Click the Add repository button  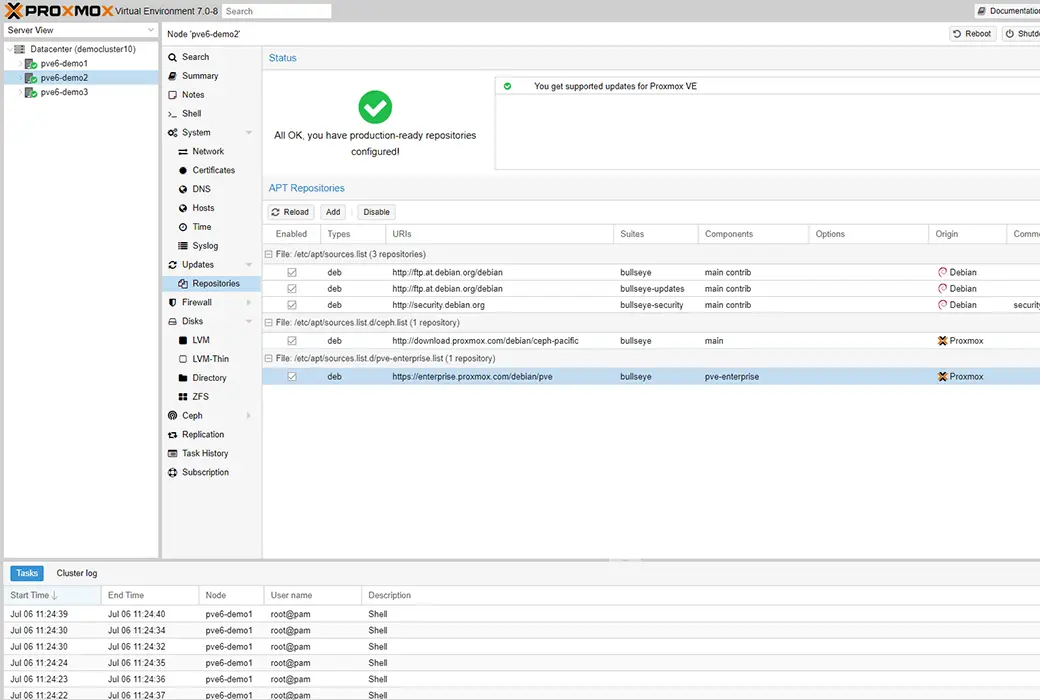333,212
